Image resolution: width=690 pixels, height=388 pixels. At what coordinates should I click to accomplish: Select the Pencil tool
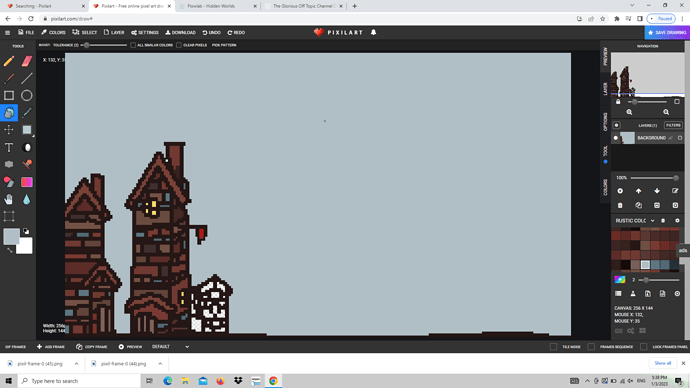(9, 61)
